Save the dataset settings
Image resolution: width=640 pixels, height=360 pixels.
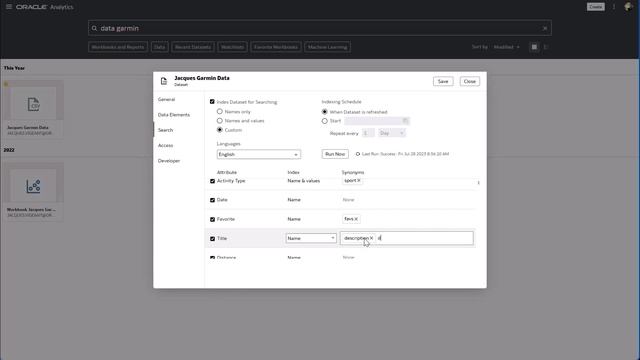pos(443,81)
